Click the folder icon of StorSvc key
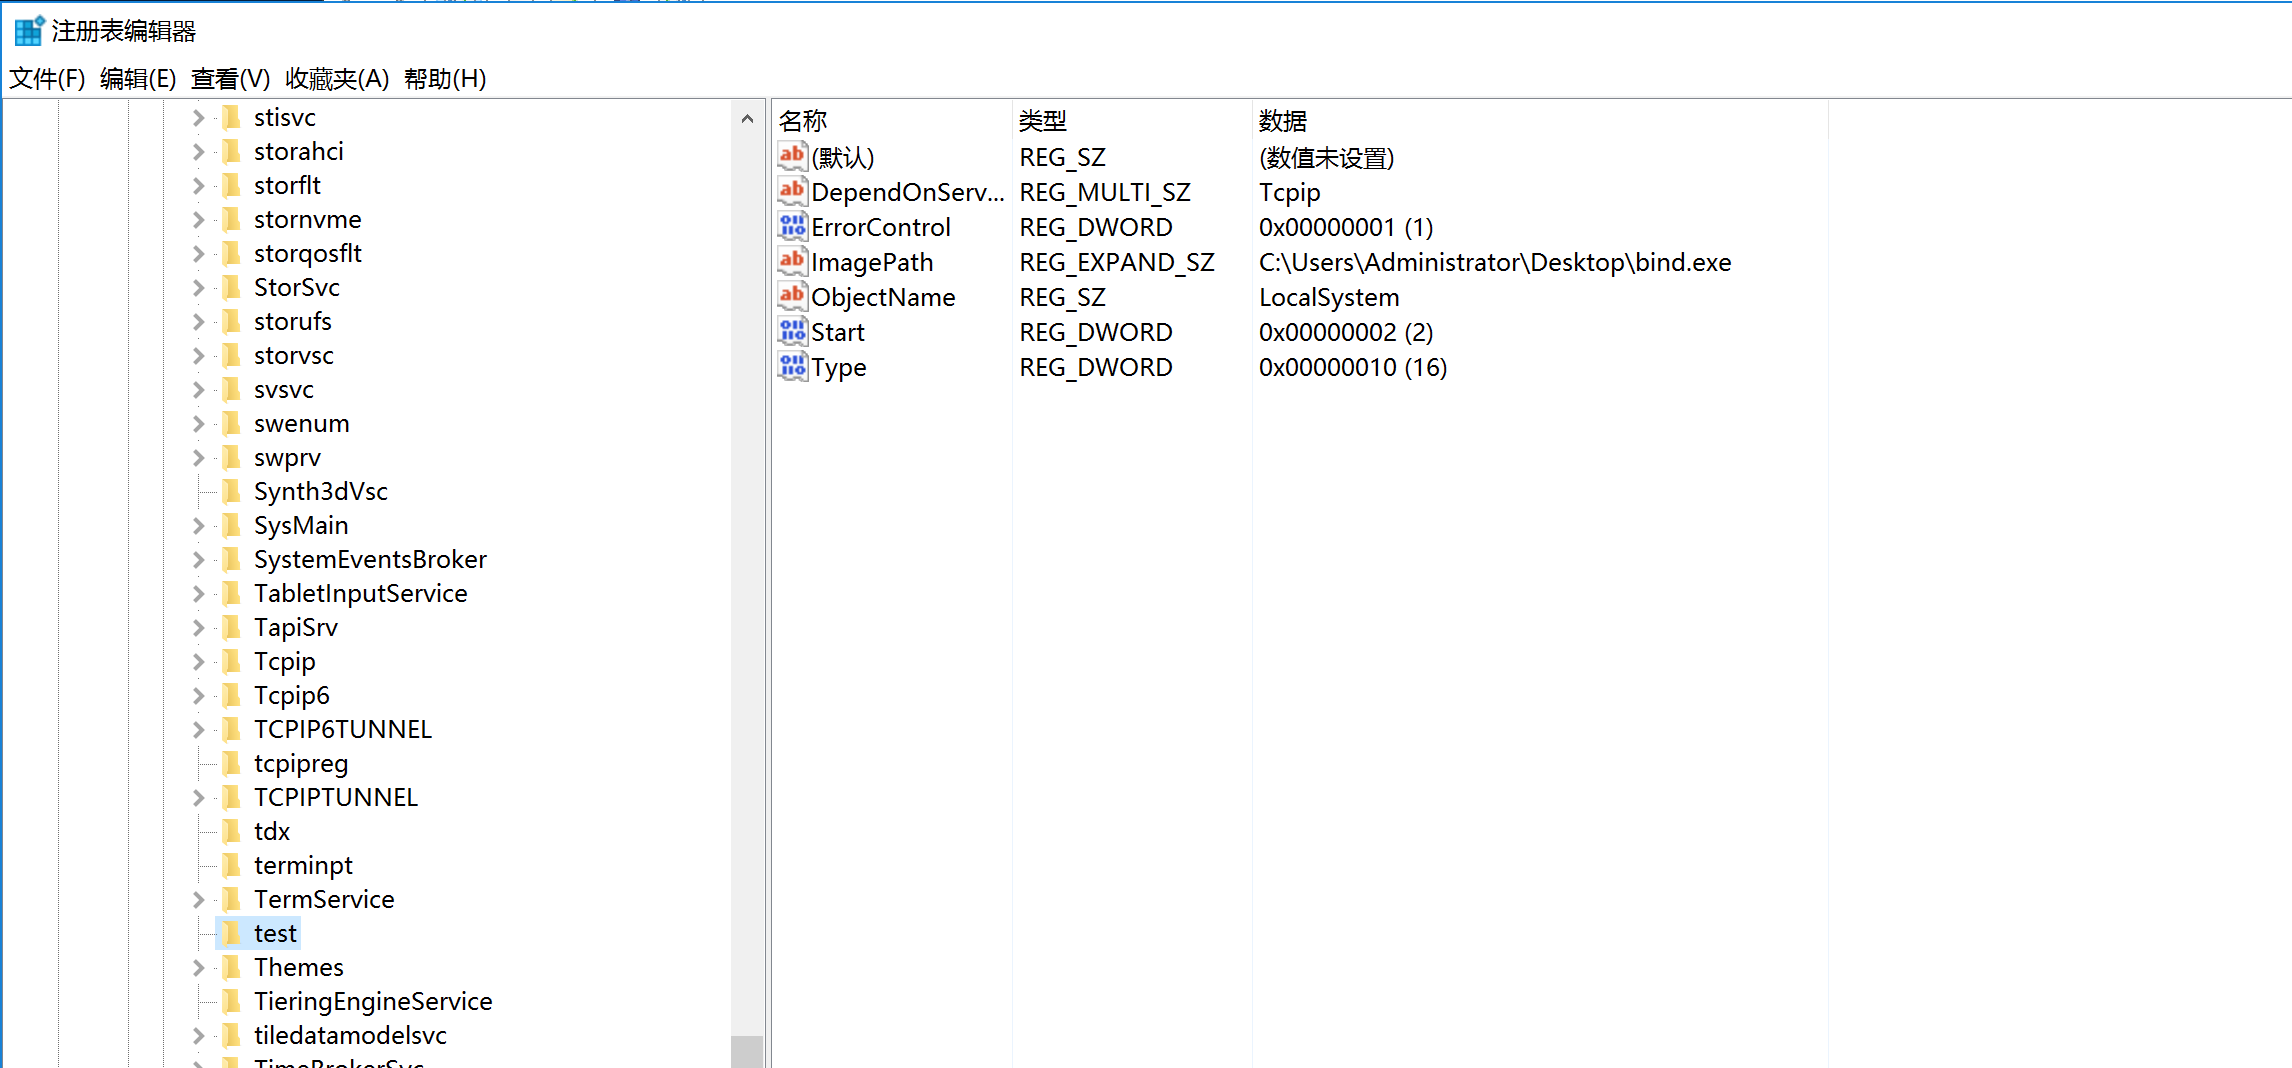 (231, 287)
